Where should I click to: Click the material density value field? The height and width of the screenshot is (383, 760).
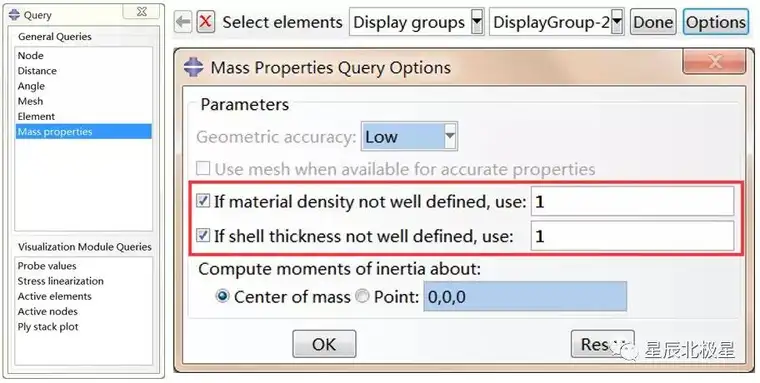[633, 201]
